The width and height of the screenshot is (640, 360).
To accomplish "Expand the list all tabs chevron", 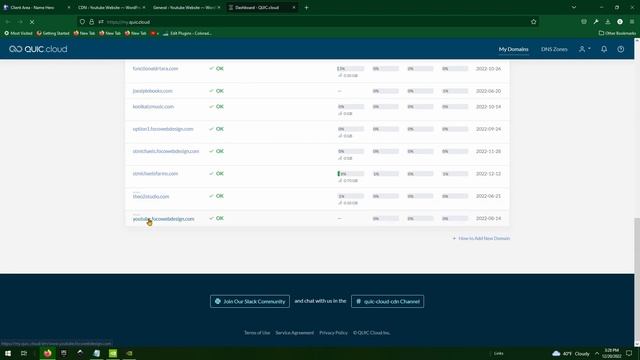I will 573,7.
